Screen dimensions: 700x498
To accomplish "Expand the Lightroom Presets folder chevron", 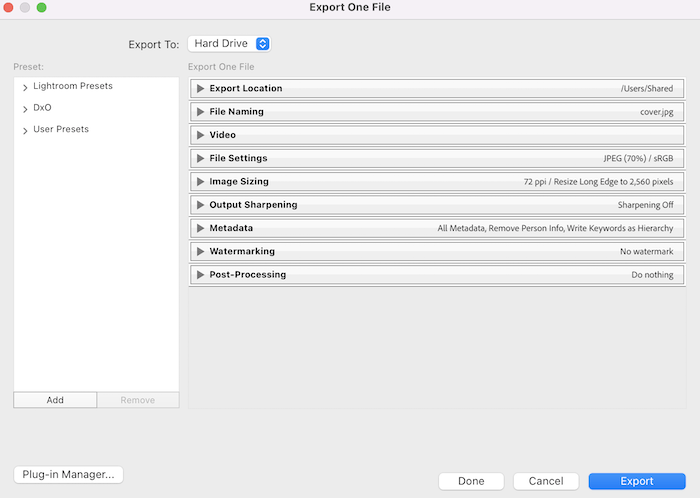I will click(24, 88).
